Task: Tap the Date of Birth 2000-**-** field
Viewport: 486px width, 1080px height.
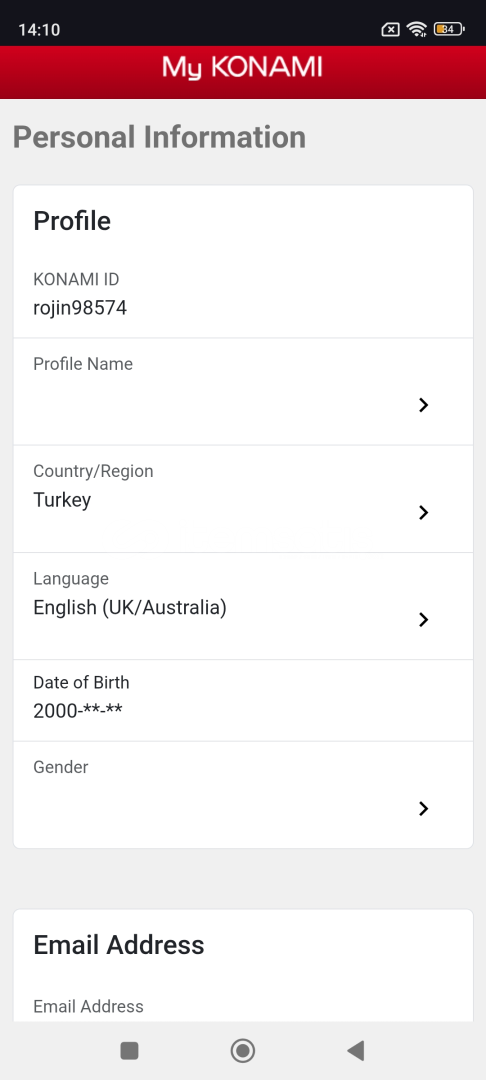Action: tap(243, 700)
